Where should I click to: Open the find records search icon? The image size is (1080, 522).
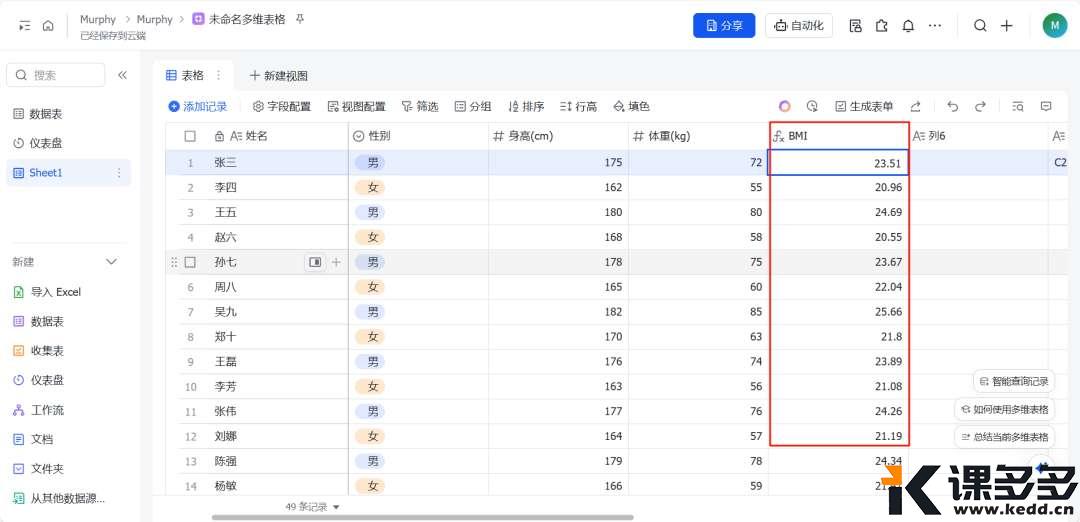1018,106
